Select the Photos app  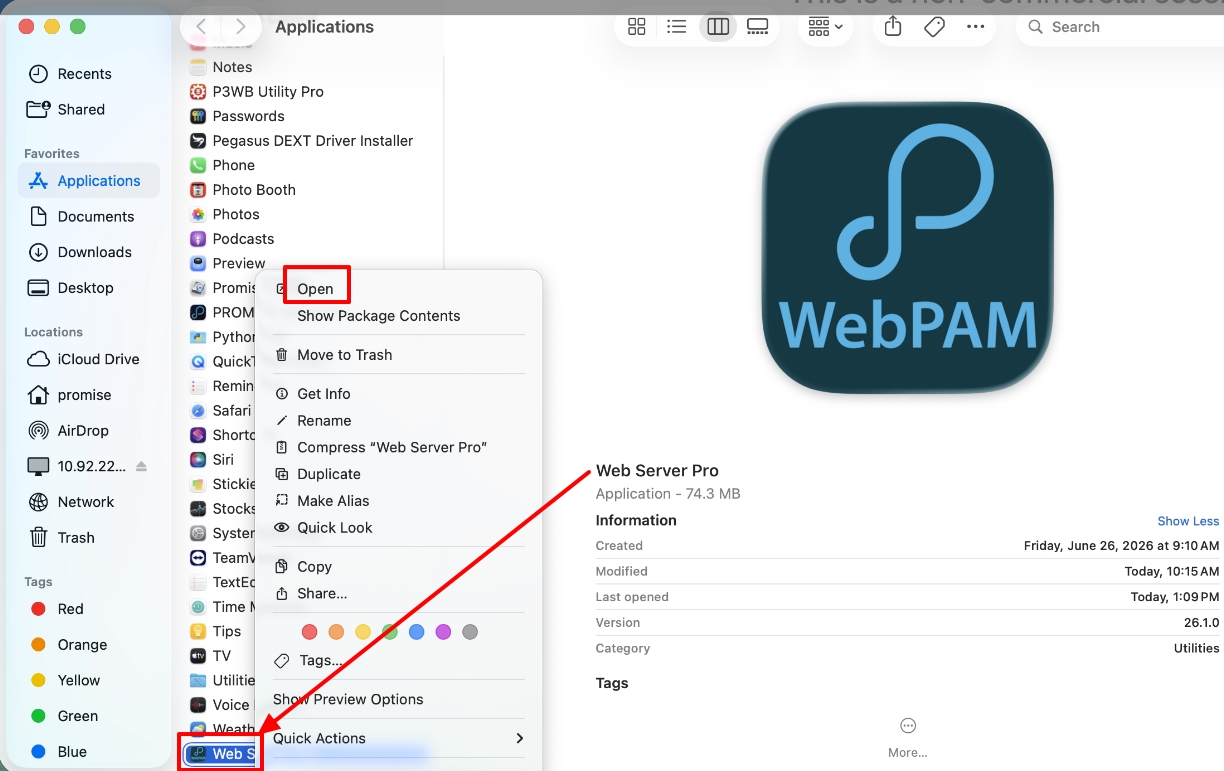236,215
